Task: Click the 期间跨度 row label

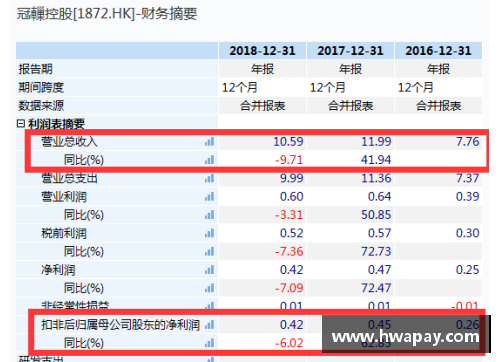Action: click(x=41, y=88)
